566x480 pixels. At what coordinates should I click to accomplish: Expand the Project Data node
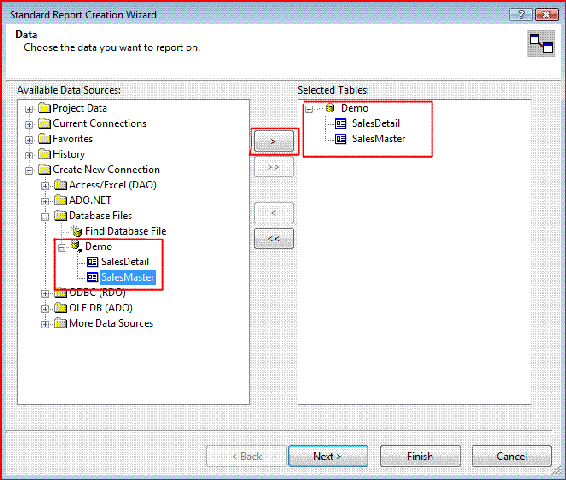29,109
